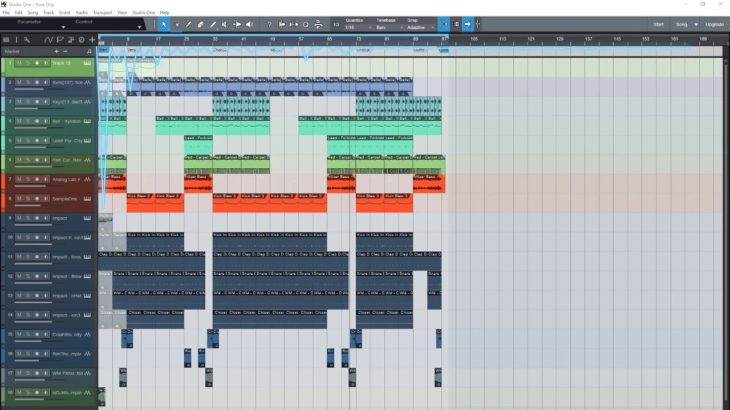The height and width of the screenshot is (410, 730).
Task: Toggle the blue autoscroll arrow button
Action: [x=467, y=24]
